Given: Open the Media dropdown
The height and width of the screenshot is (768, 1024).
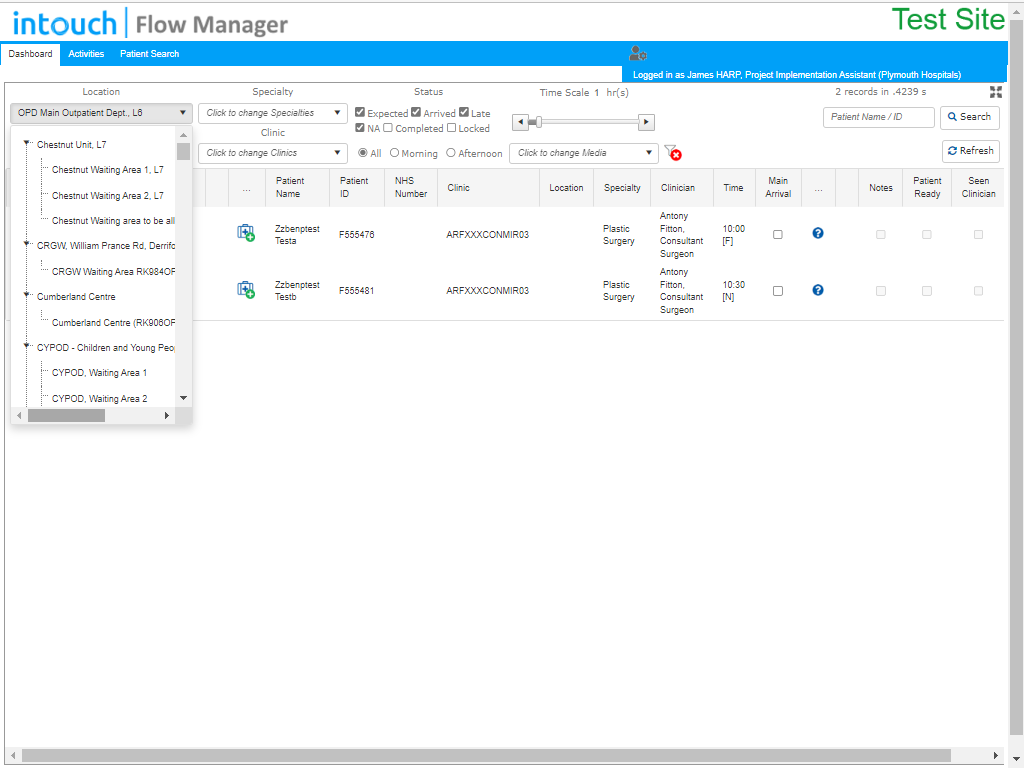Looking at the screenshot, I should pos(584,153).
